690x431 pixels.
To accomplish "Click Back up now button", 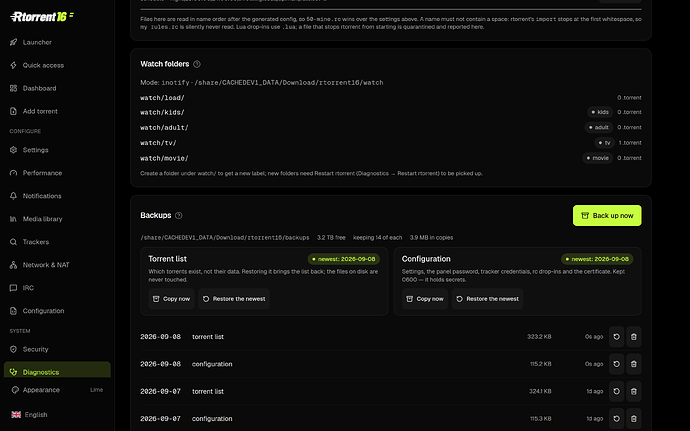I will (607, 215).
